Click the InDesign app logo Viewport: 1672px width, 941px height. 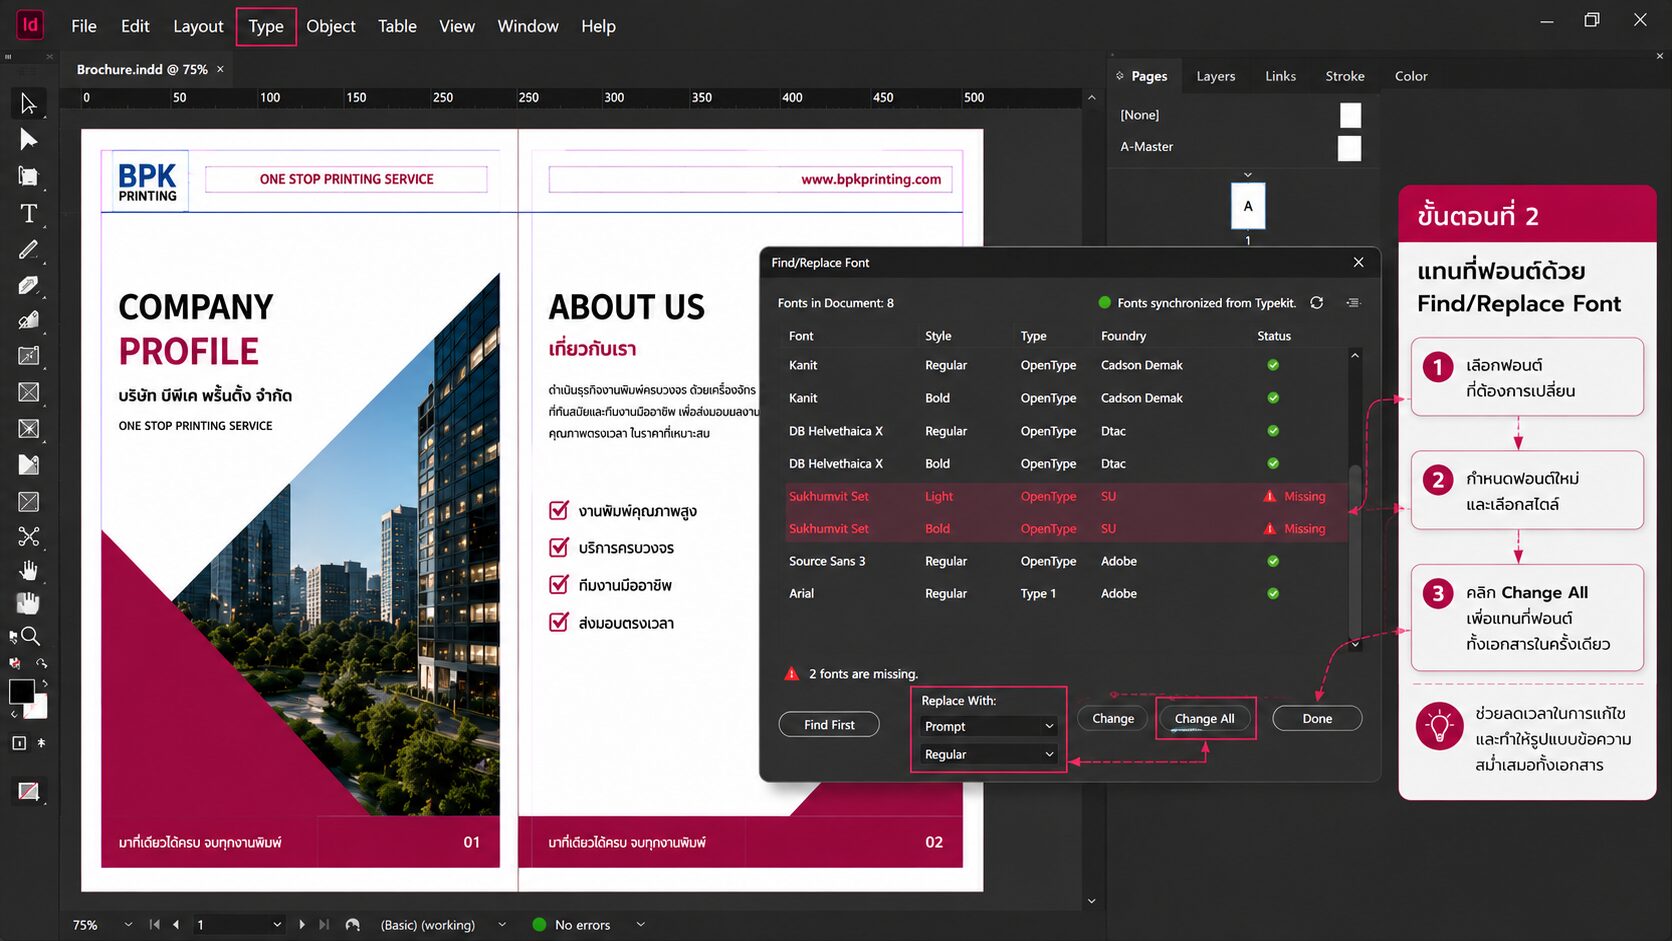tap(30, 25)
